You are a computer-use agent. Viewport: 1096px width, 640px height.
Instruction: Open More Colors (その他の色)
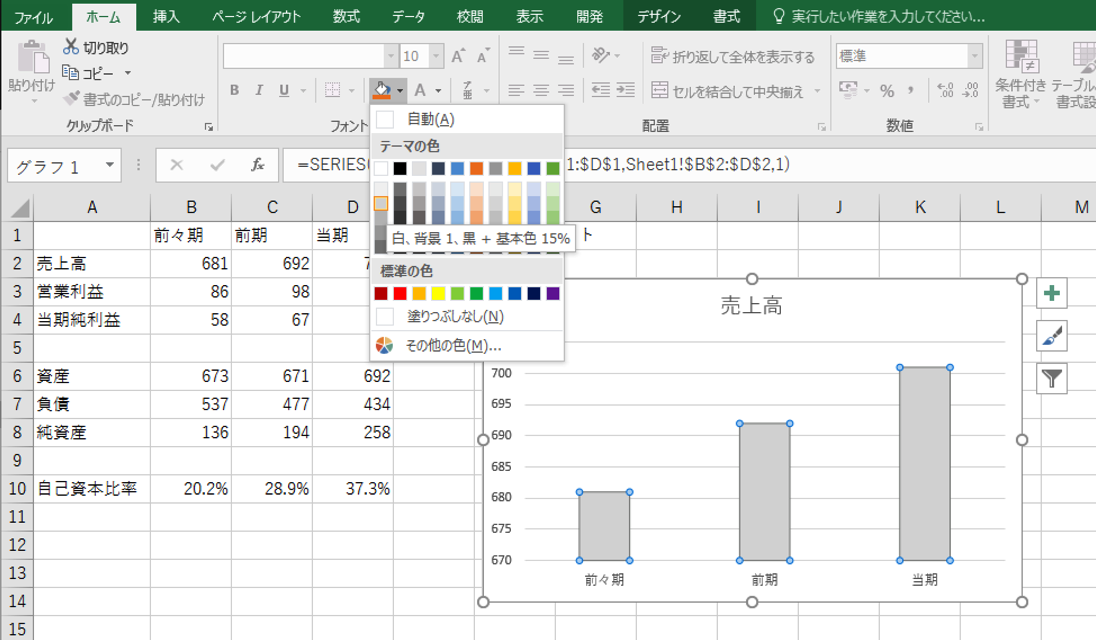click(467, 346)
